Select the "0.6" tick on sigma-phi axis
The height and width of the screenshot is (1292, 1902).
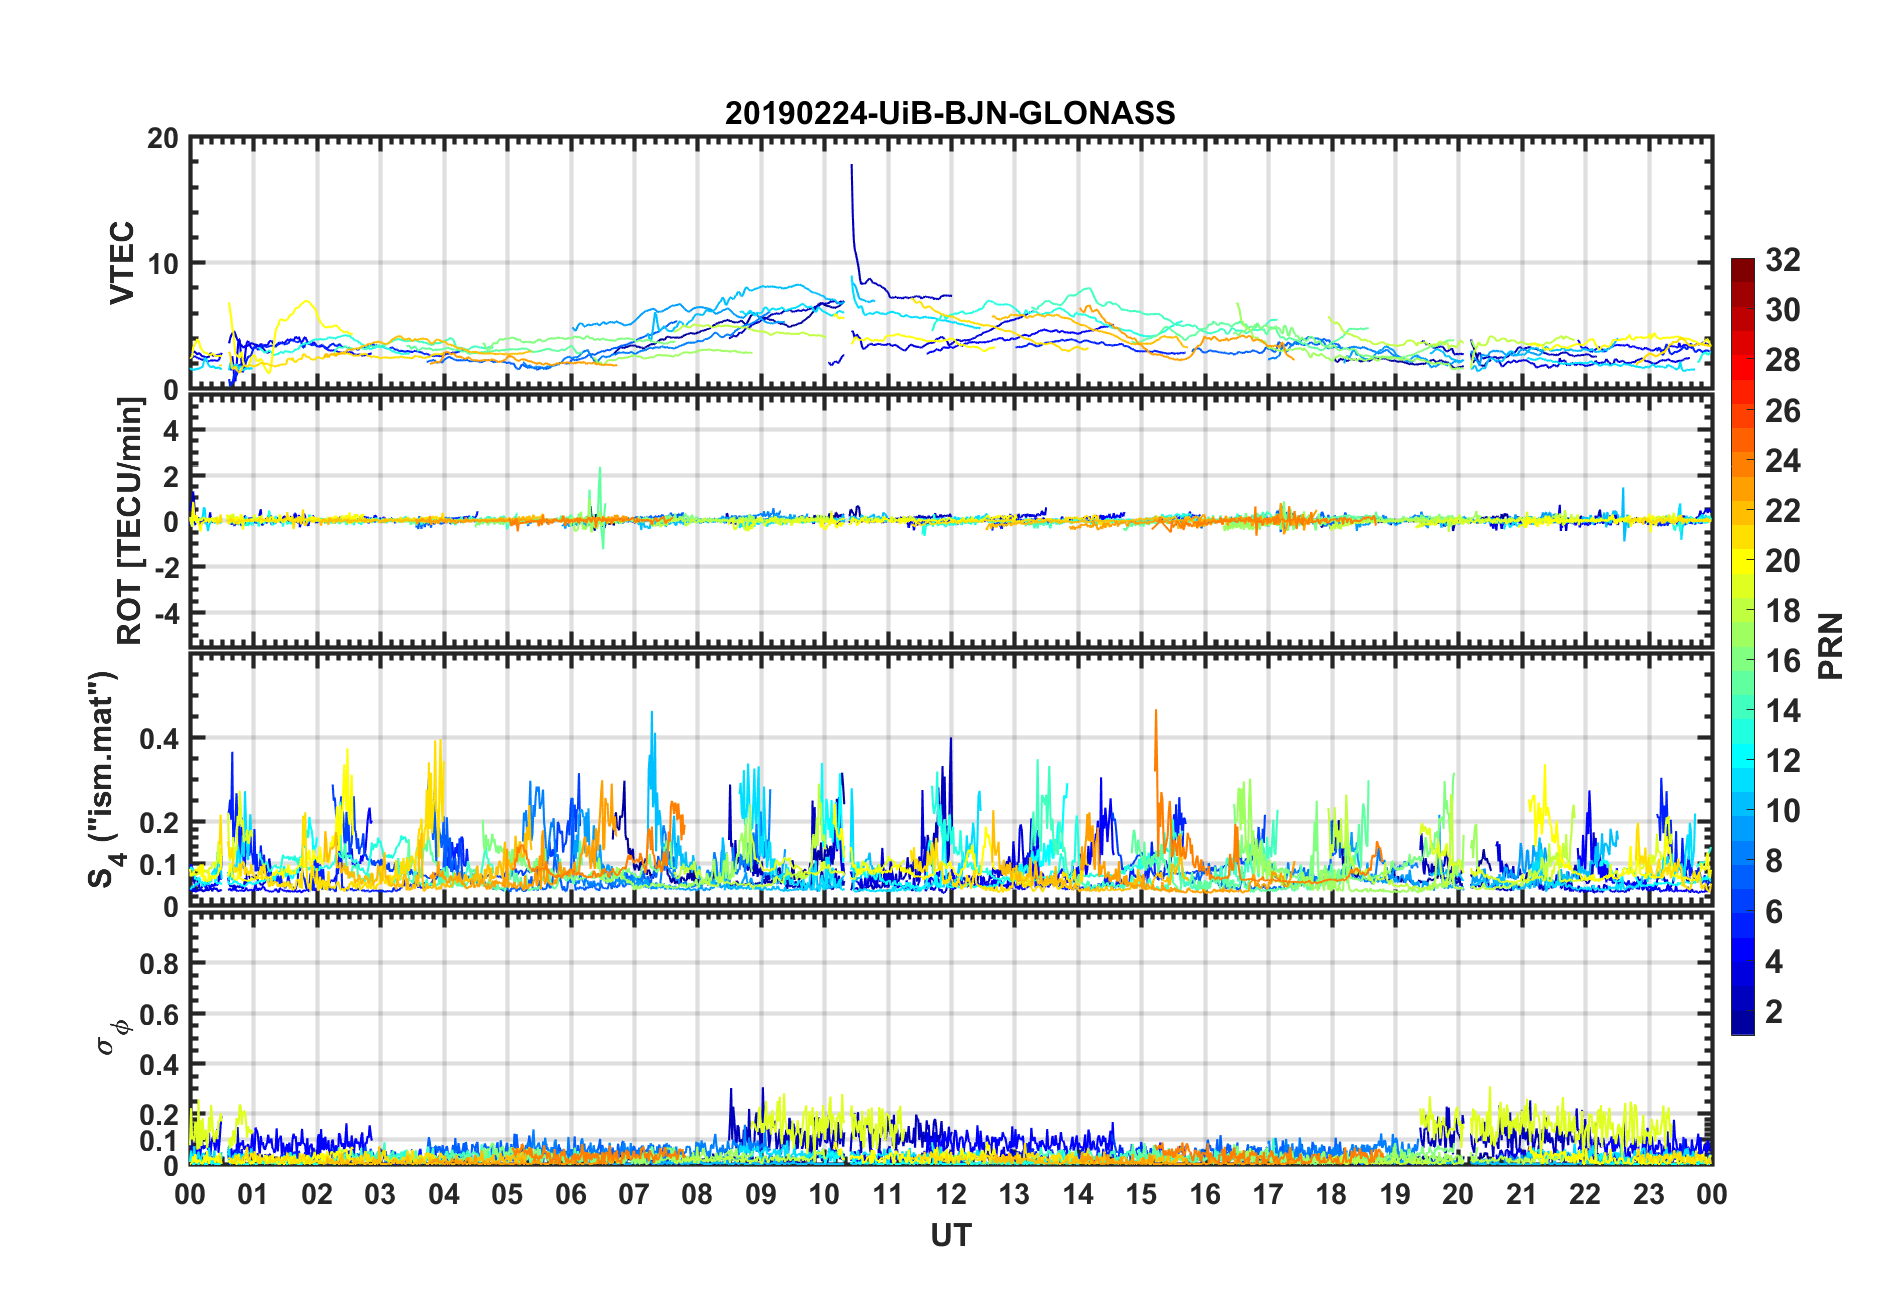tap(158, 1014)
